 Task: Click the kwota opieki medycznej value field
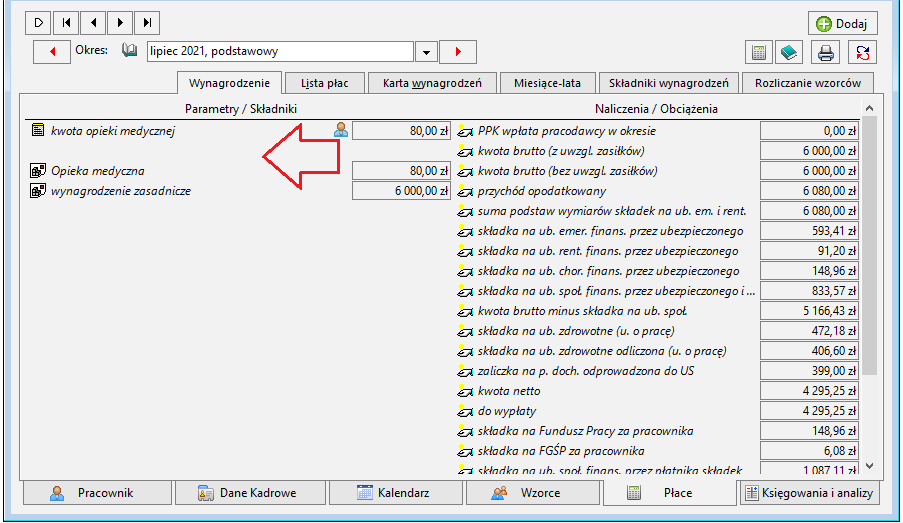401,131
